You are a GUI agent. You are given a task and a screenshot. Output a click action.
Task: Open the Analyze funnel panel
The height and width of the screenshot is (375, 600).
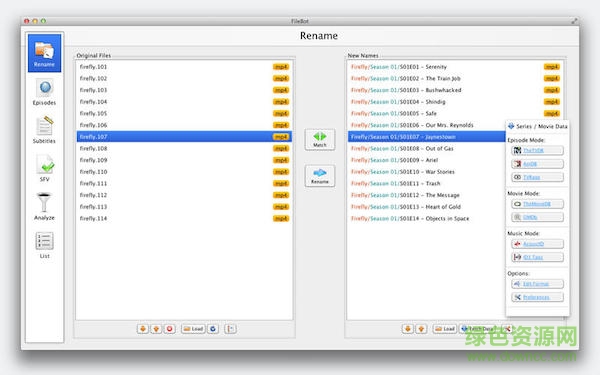point(44,207)
